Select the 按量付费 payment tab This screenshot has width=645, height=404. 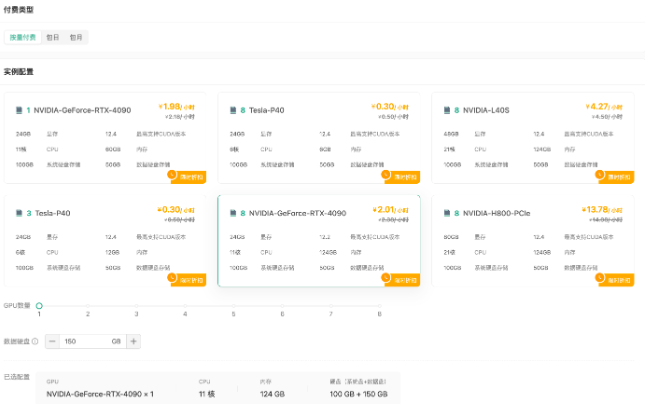click(23, 37)
